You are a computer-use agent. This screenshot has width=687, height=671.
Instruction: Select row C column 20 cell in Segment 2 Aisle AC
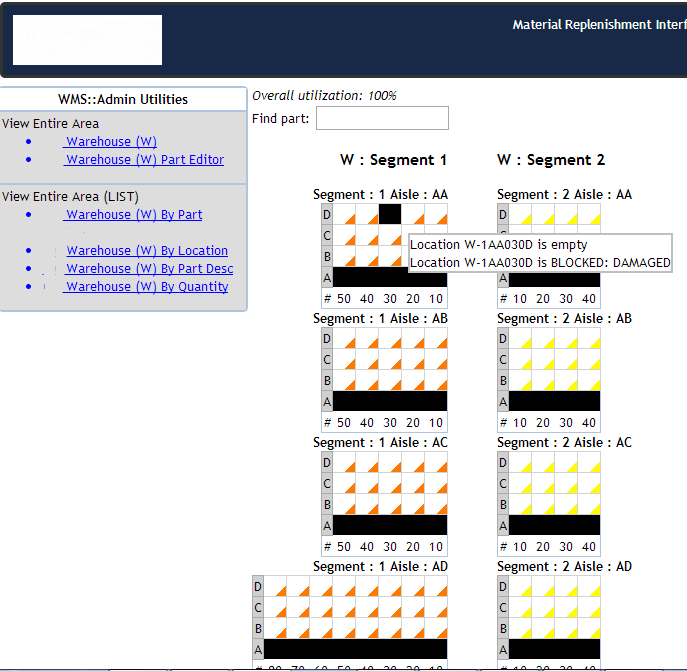(543, 483)
